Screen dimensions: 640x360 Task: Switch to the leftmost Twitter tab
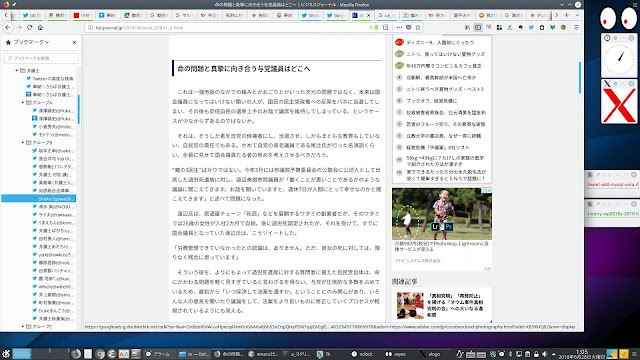click(x=31, y=15)
